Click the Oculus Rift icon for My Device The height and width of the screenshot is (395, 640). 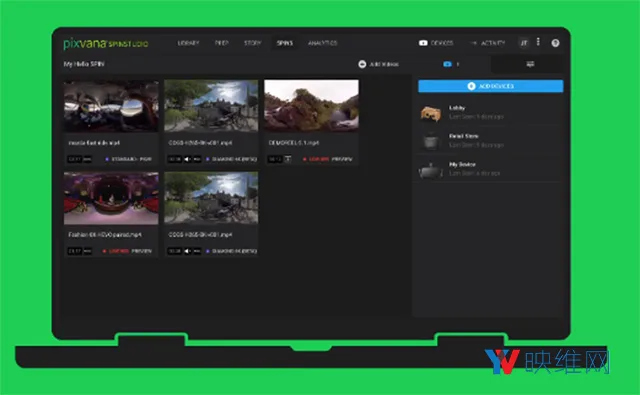[431, 170]
